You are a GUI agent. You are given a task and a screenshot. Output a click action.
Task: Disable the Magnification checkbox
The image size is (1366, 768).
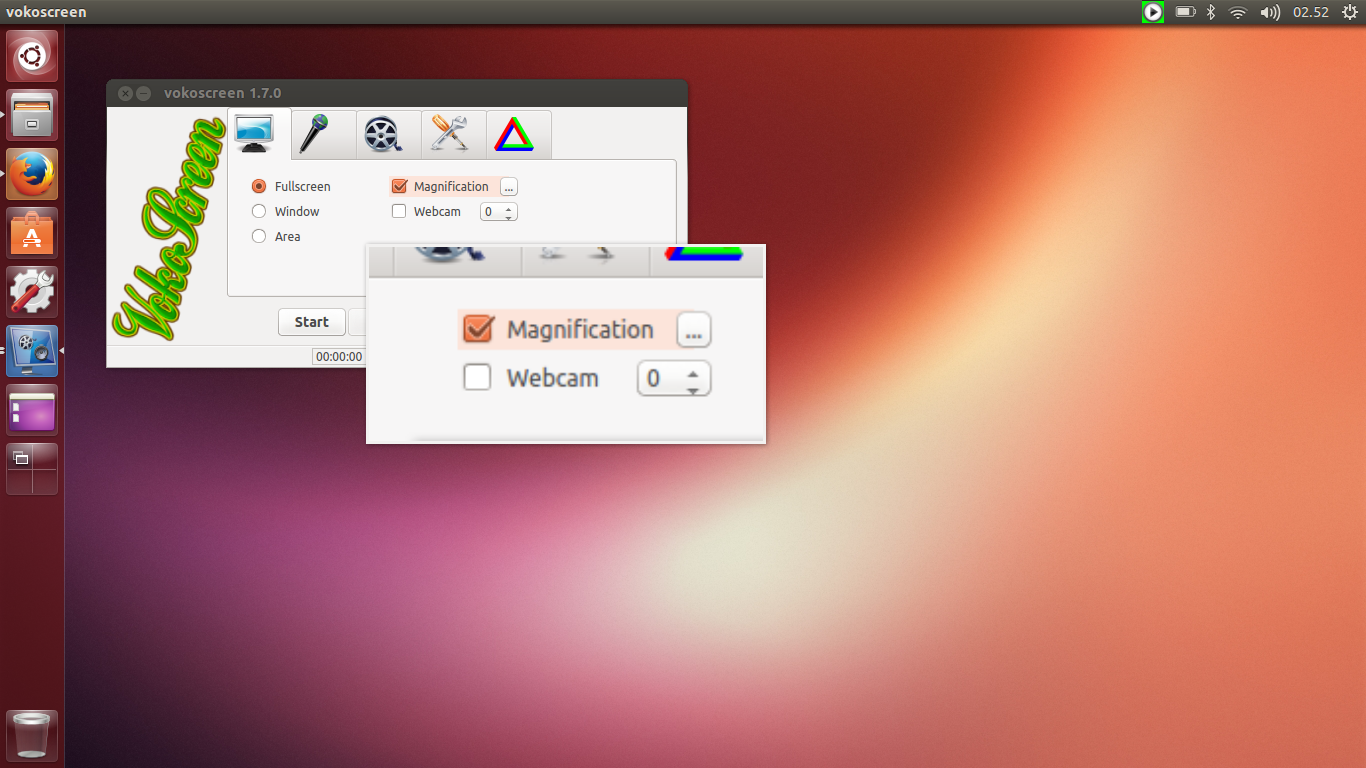click(400, 186)
